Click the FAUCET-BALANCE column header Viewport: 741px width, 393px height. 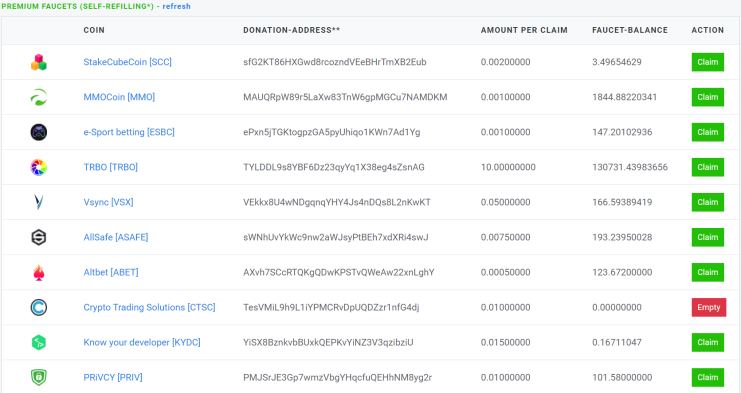pos(630,30)
